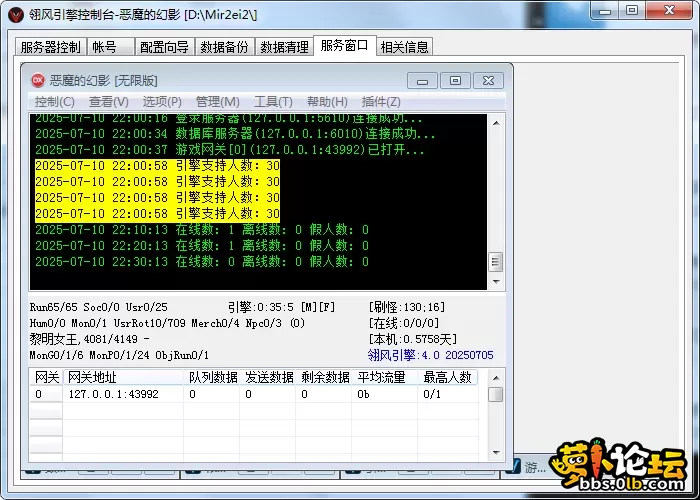Click the gateway table scroll up arrow
This screenshot has height=500, width=700.
496,378
